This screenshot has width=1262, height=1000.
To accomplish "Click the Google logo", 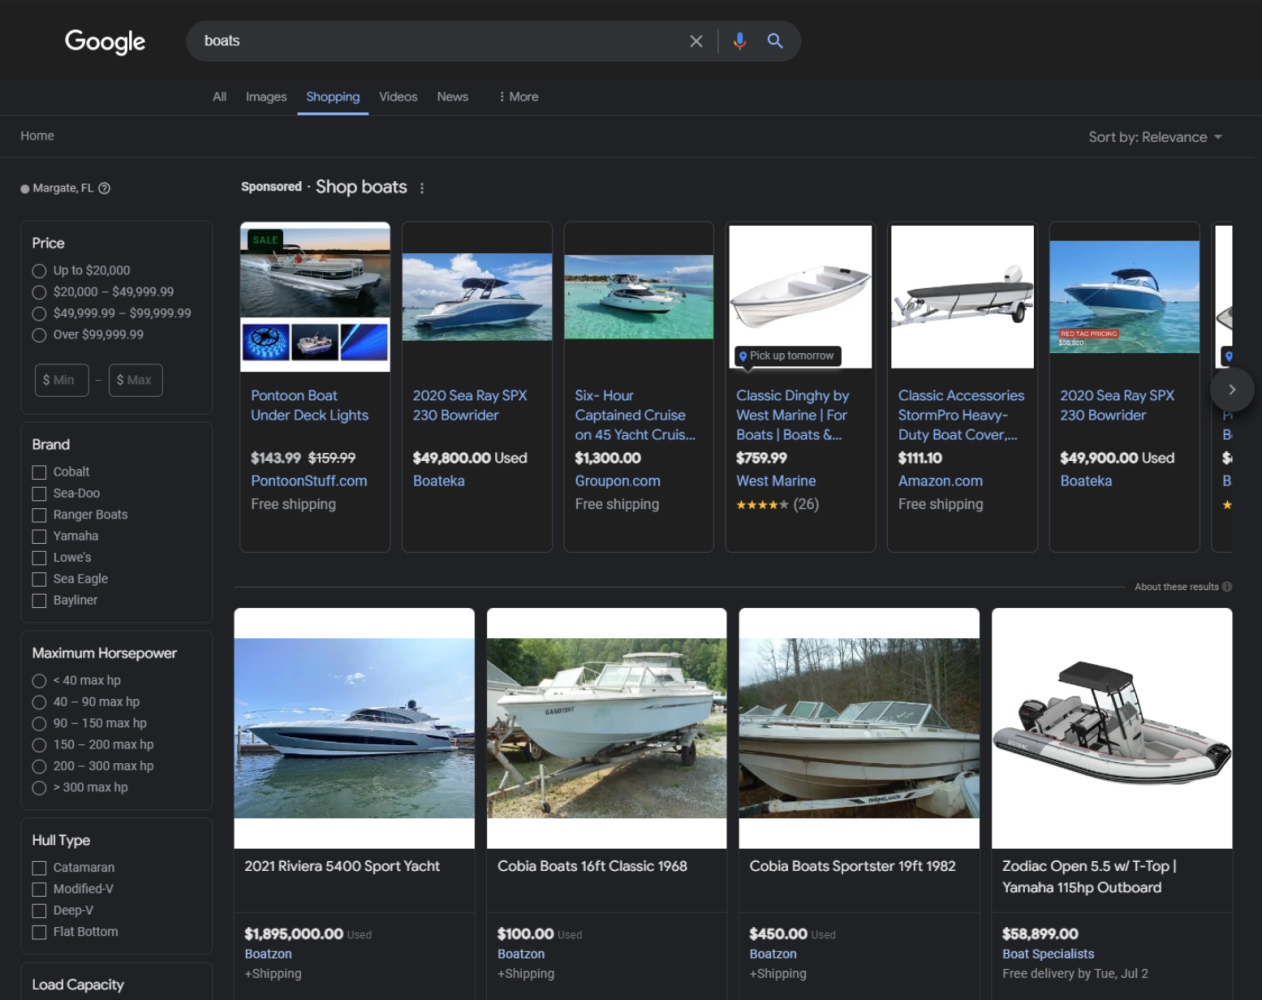I will point(105,41).
